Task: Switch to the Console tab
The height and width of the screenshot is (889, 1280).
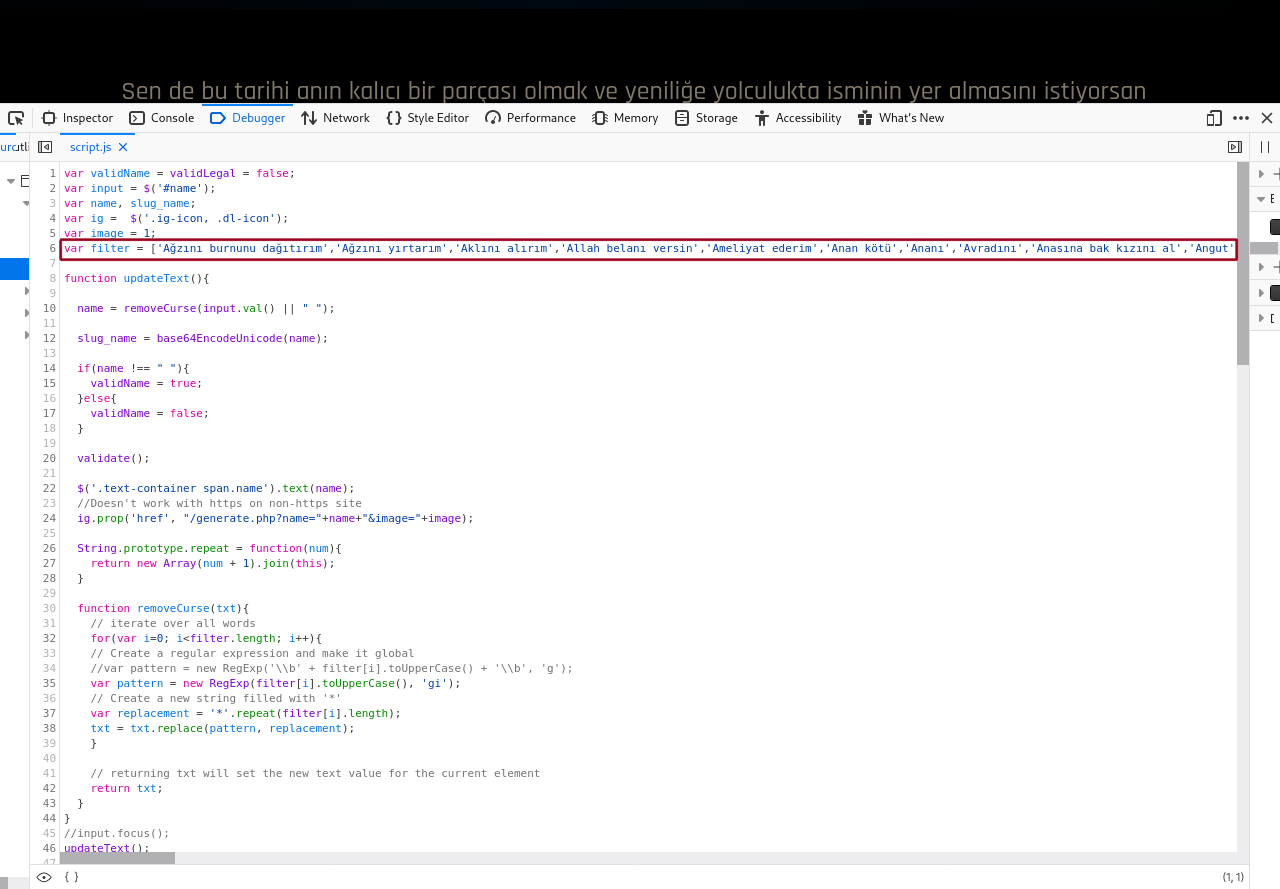Action: tap(162, 118)
